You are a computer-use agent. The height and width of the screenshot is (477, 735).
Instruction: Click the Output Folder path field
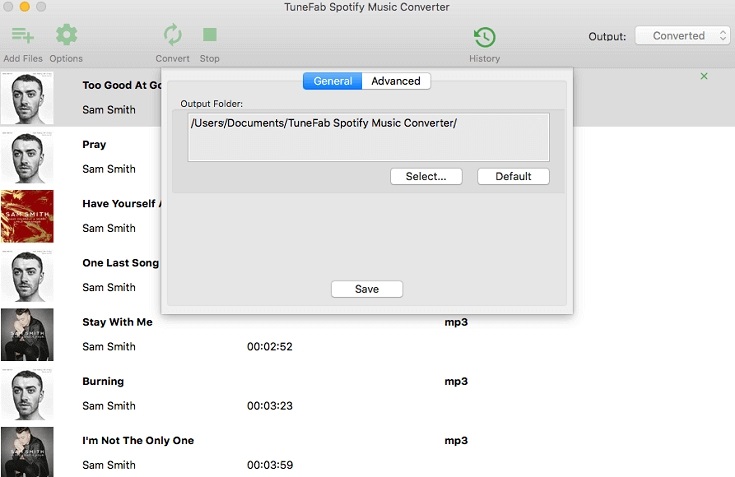pyautogui.click(x=368, y=137)
